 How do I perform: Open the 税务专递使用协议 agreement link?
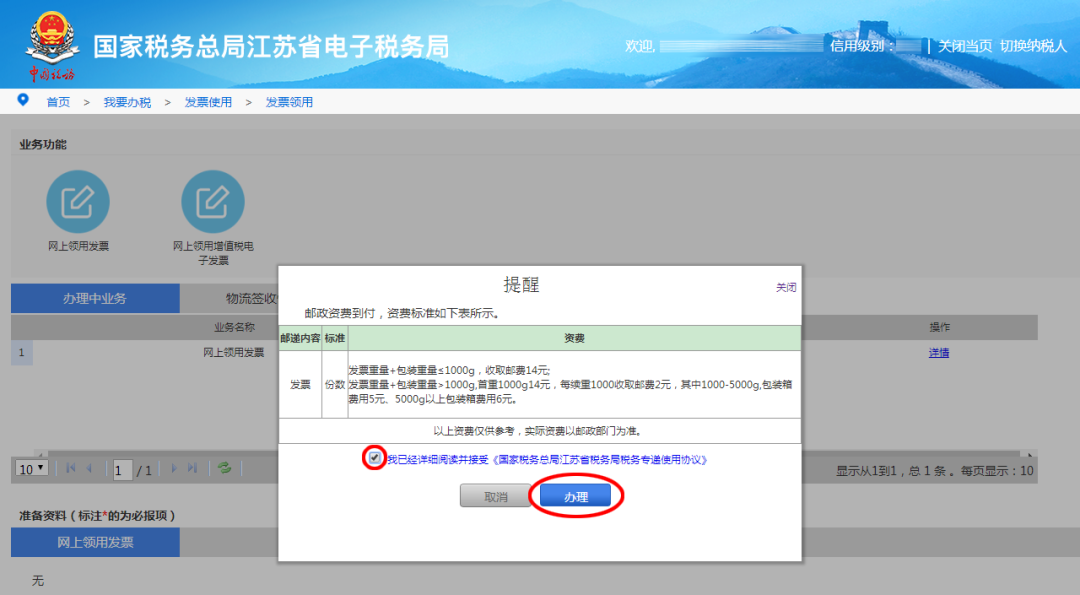(600, 459)
